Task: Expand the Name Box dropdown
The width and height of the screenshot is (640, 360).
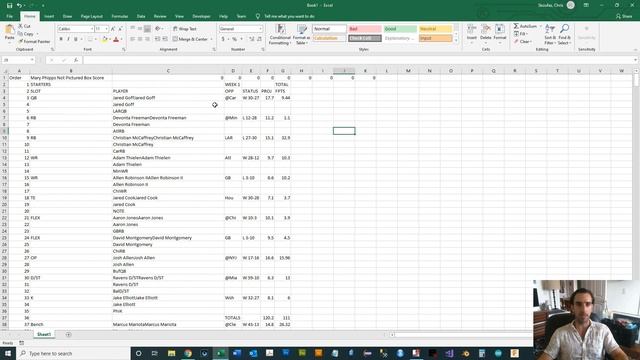Action: pos(32,60)
